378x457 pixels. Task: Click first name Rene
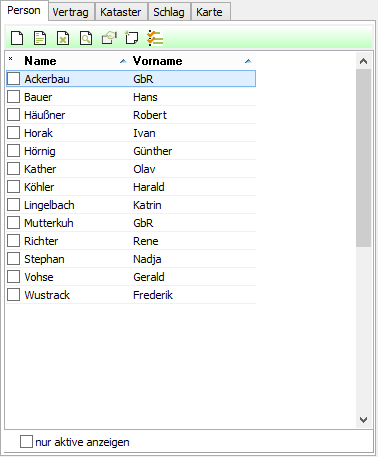146,241
